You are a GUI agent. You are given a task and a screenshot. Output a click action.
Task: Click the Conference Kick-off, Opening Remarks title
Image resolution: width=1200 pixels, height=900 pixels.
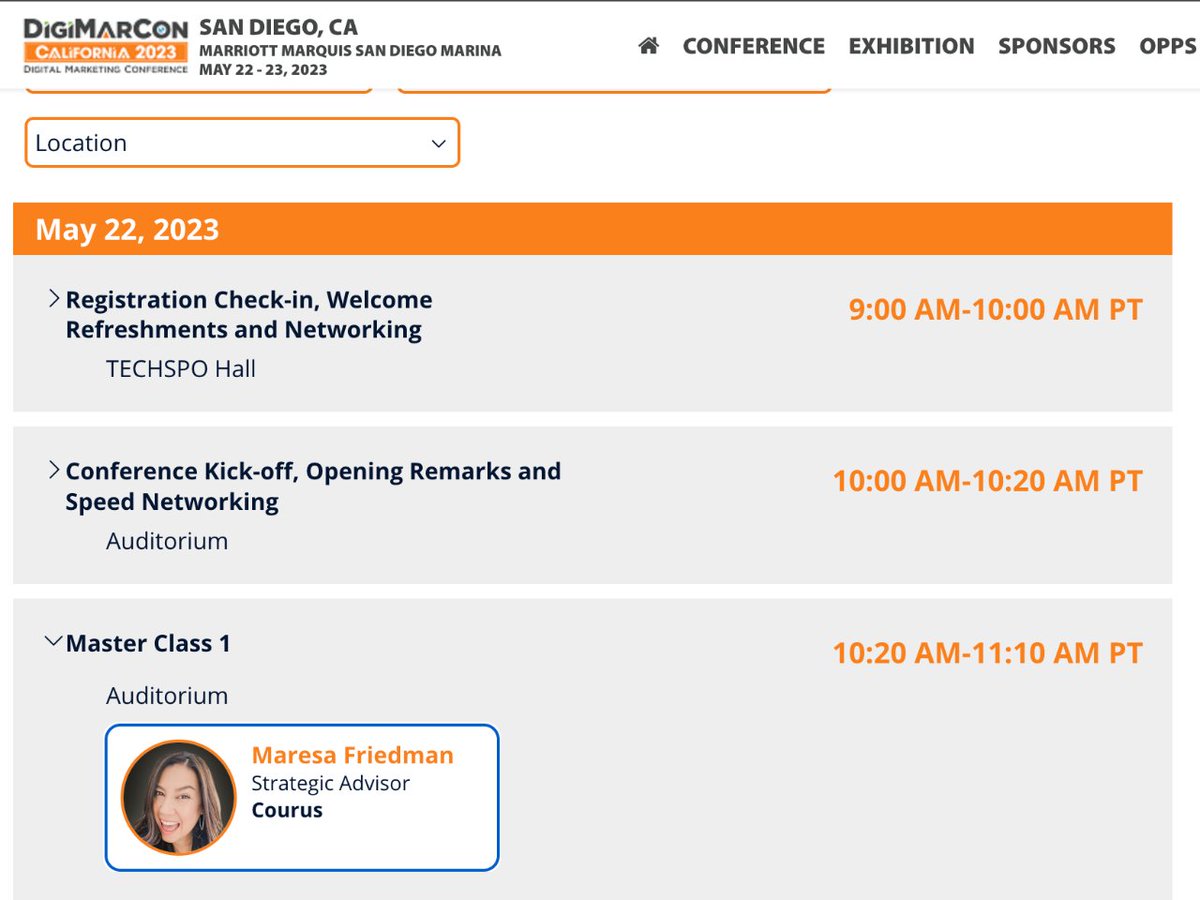pos(313,486)
